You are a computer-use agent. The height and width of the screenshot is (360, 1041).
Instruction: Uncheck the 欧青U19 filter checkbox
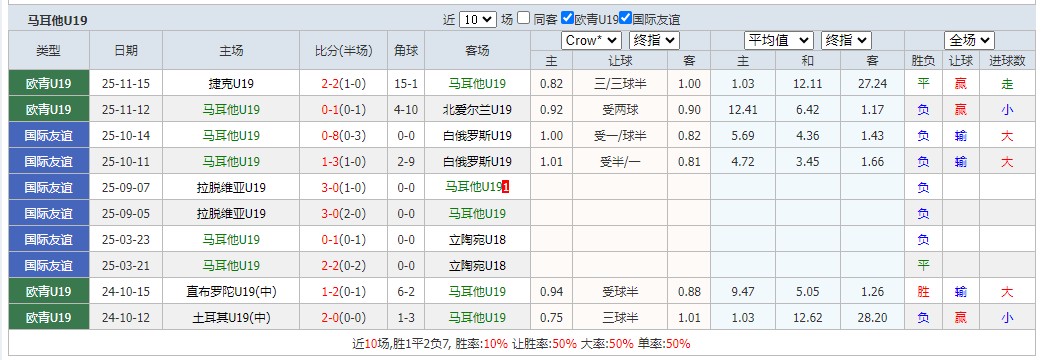pos(567,18)
